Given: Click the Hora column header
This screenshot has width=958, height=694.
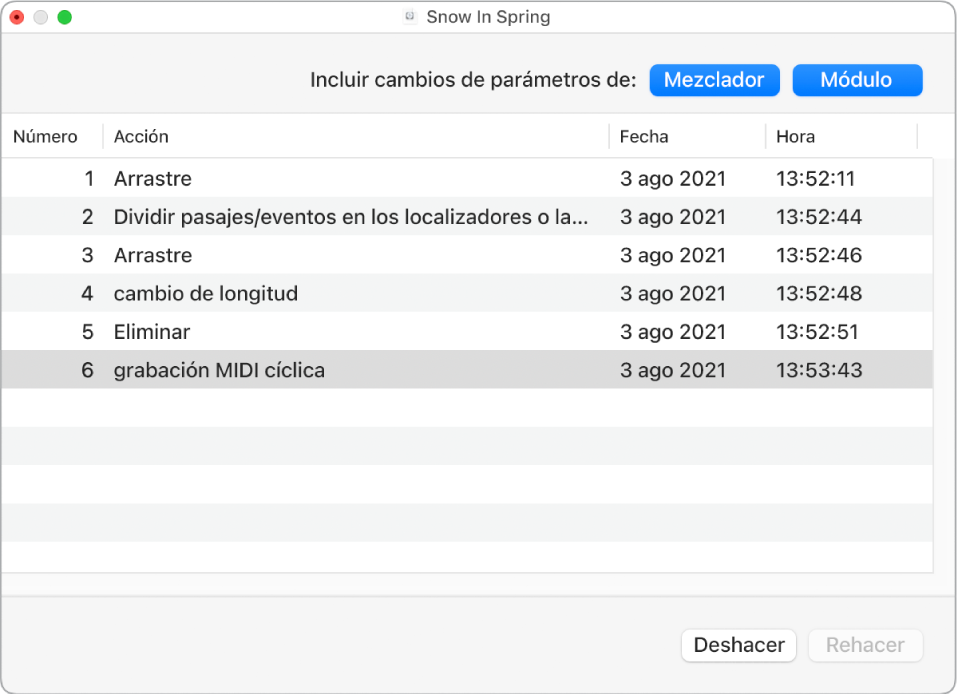Looking at the screenshot, I should pos(795,137).
